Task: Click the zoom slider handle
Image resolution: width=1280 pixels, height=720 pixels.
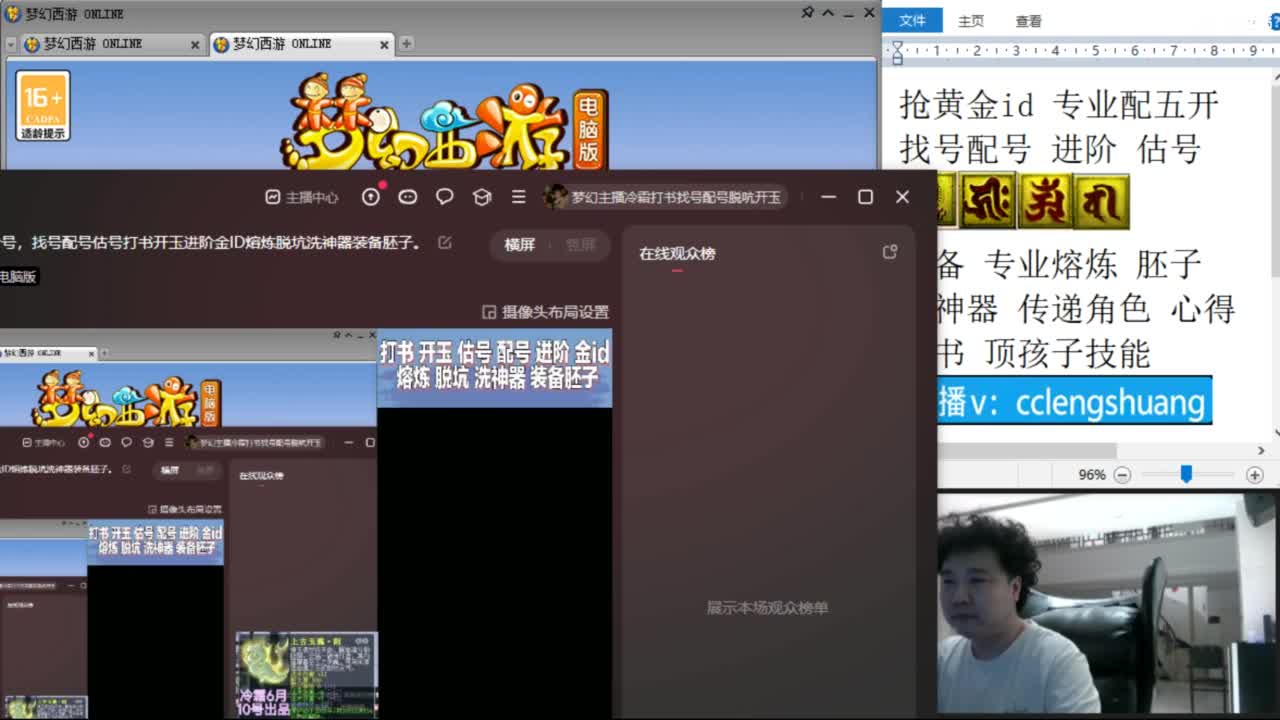Action: [1186, 474]
